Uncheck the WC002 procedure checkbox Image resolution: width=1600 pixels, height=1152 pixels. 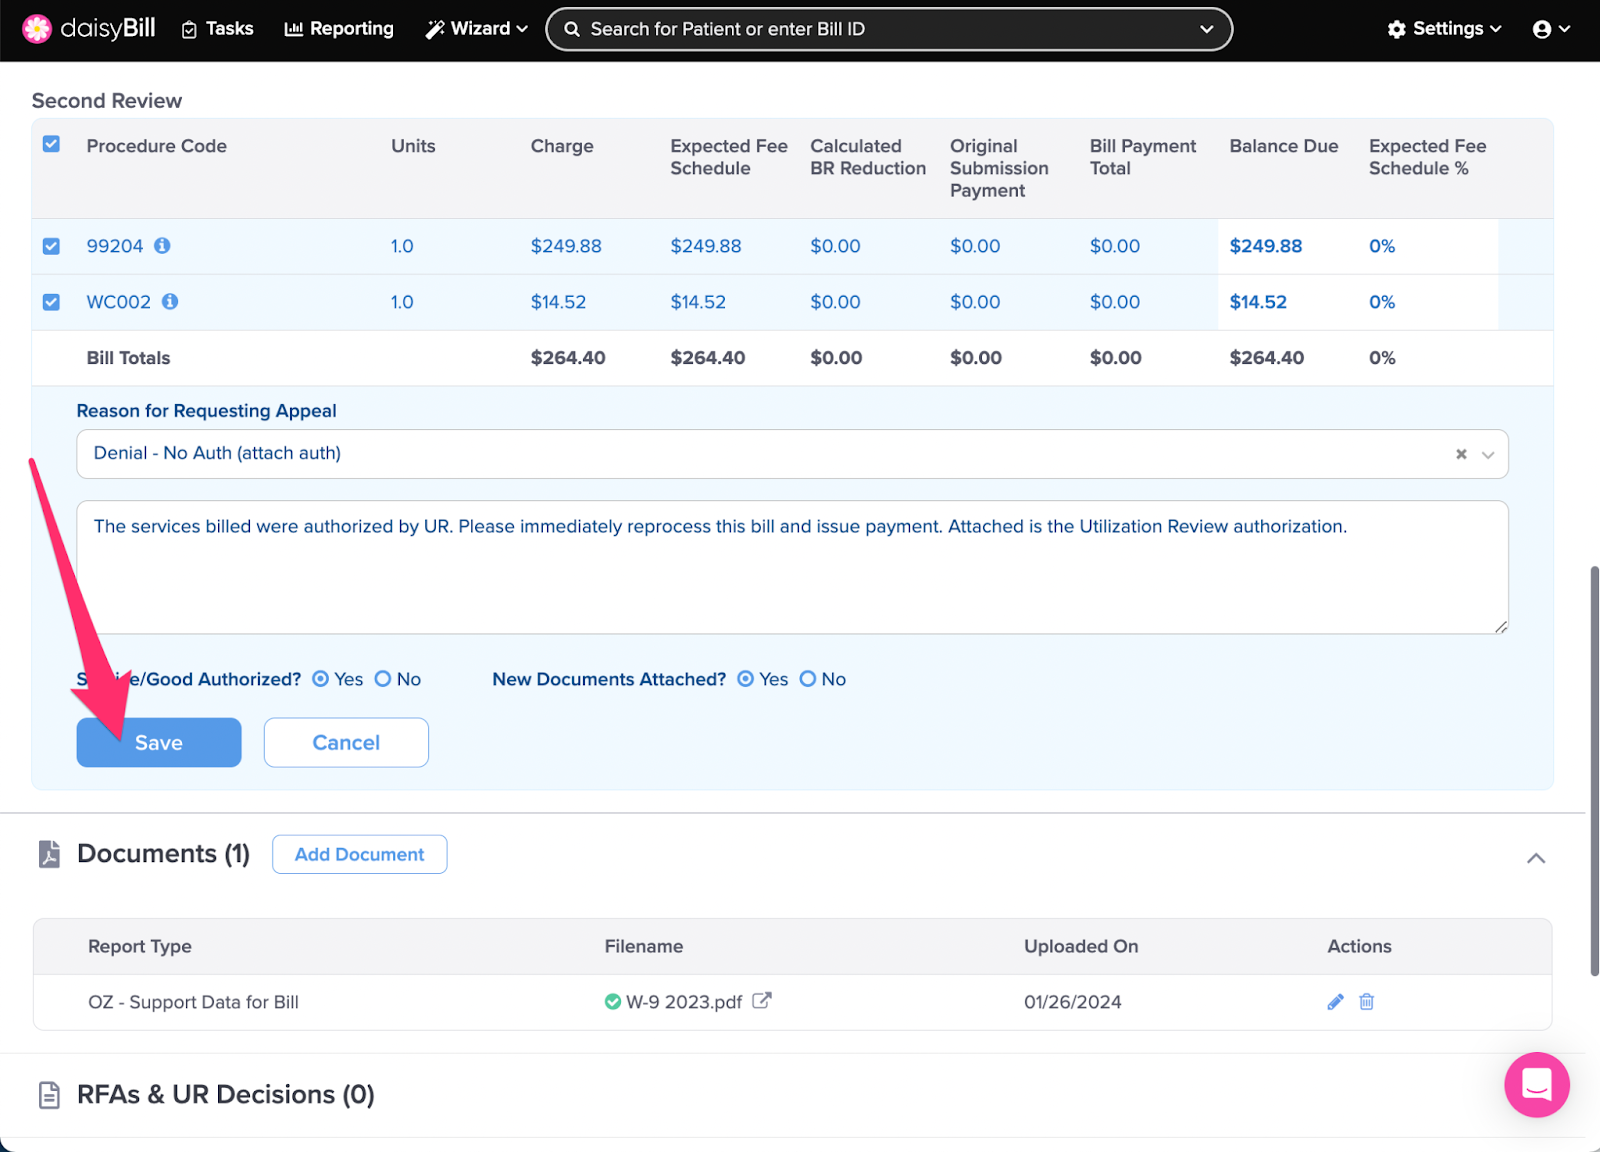click(51, 302)
